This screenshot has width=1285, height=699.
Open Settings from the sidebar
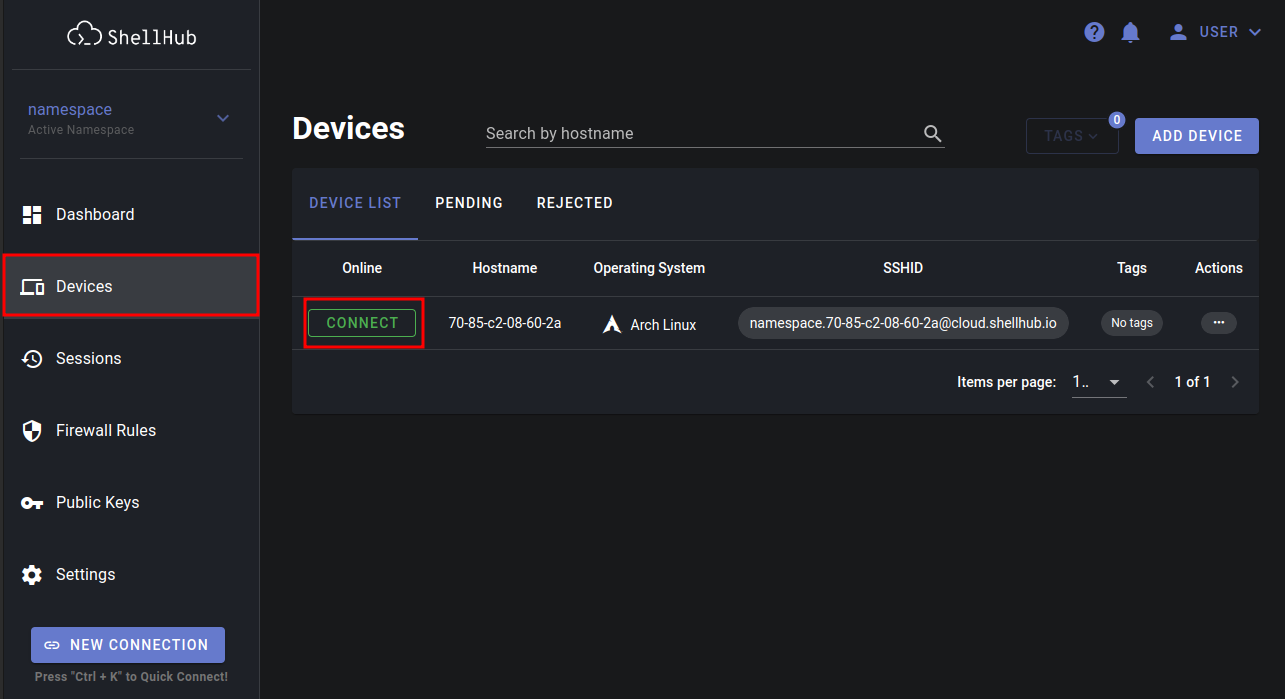pyautogui.click(x=130, y=575)
